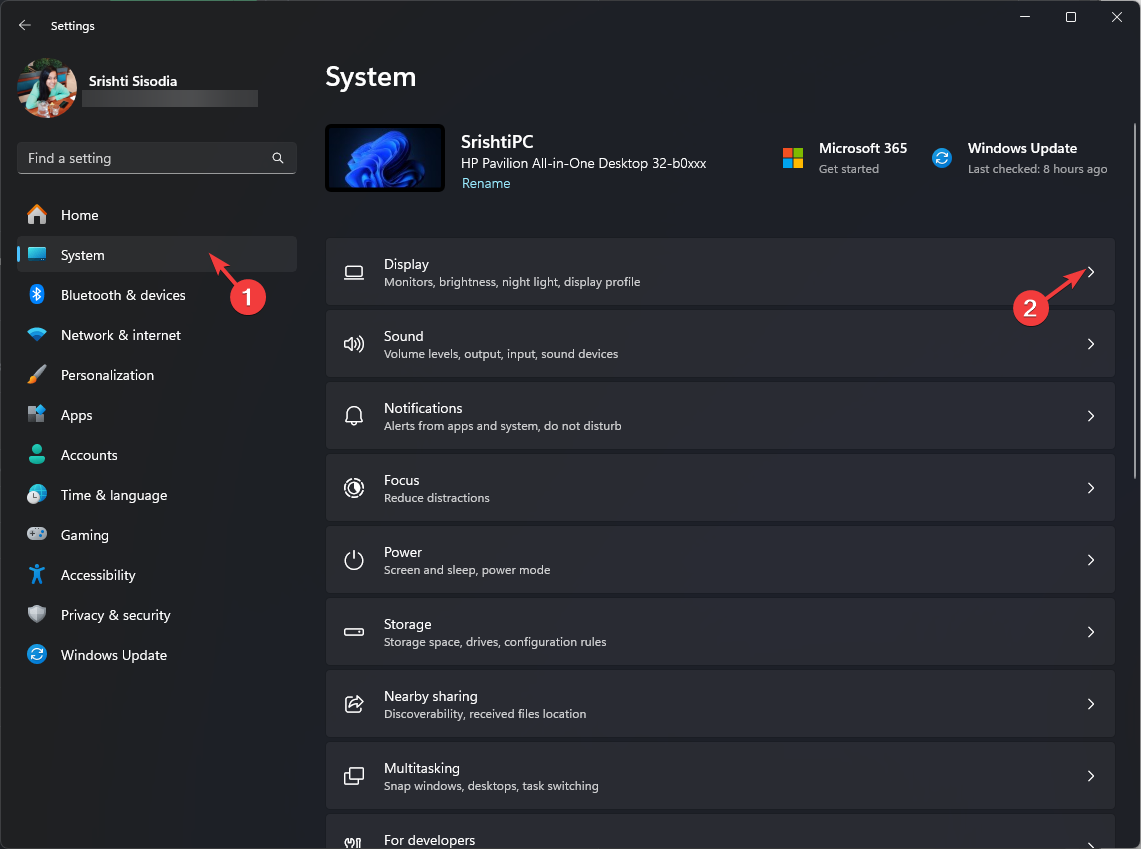
Task: Click the desktop wallpaper thumbnail
Action: [385, 158]
